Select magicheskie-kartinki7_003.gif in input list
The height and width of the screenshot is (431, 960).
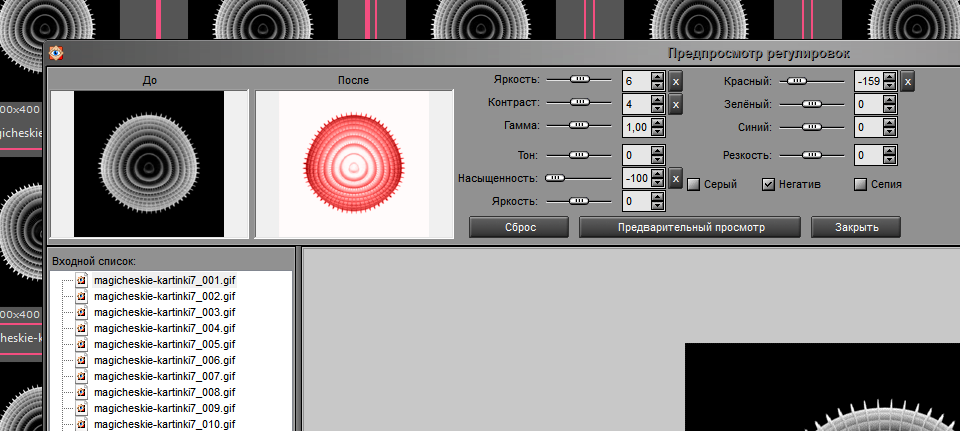tap(165, 312)
